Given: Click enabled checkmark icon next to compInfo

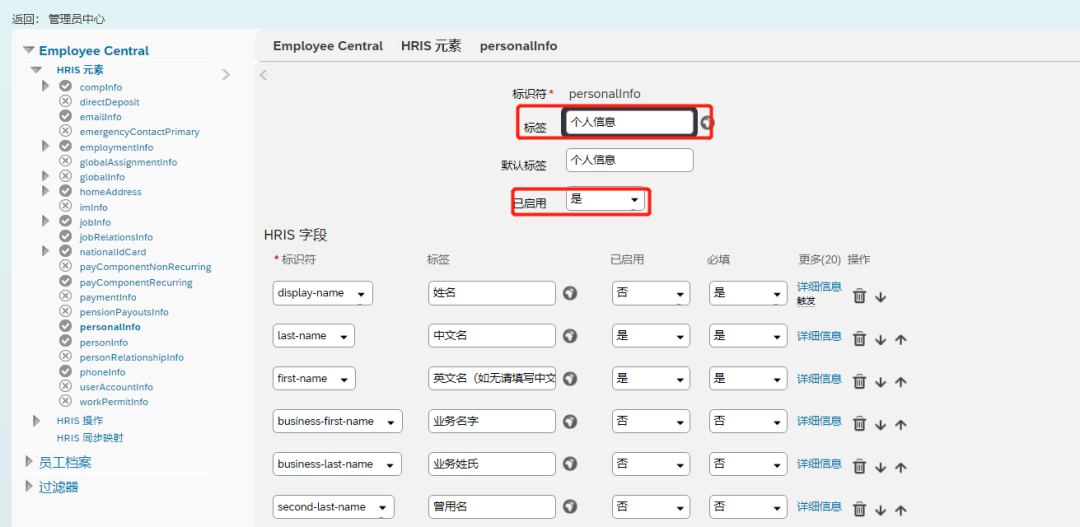Looking at the screenshot, I should point(65,86).
